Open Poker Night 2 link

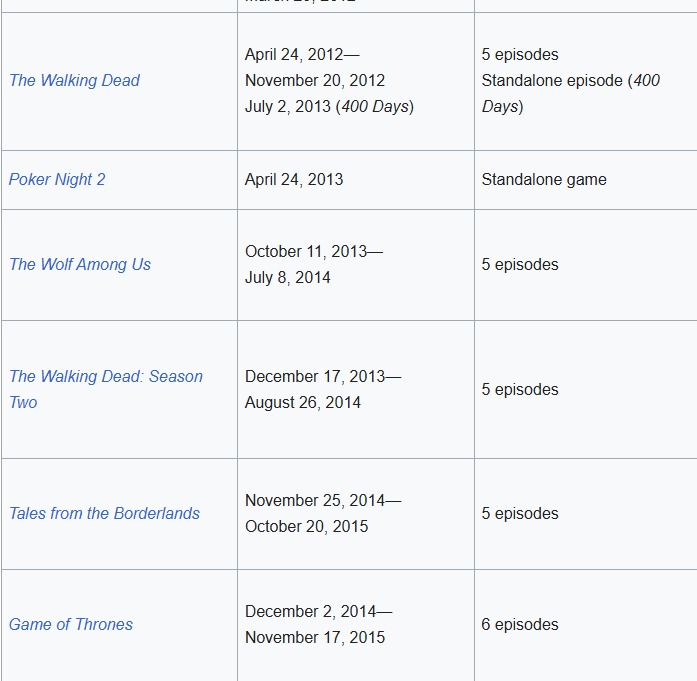pyautogui.click(x=57, y=179)
